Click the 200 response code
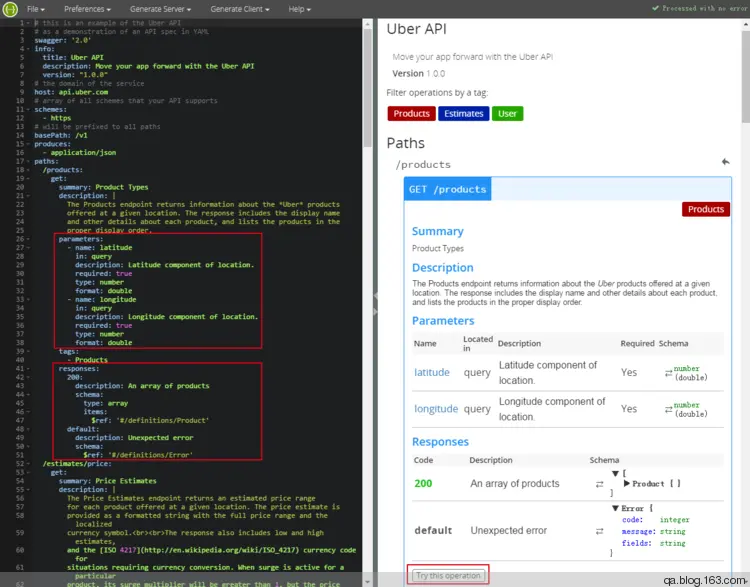 tap(423, 484)
